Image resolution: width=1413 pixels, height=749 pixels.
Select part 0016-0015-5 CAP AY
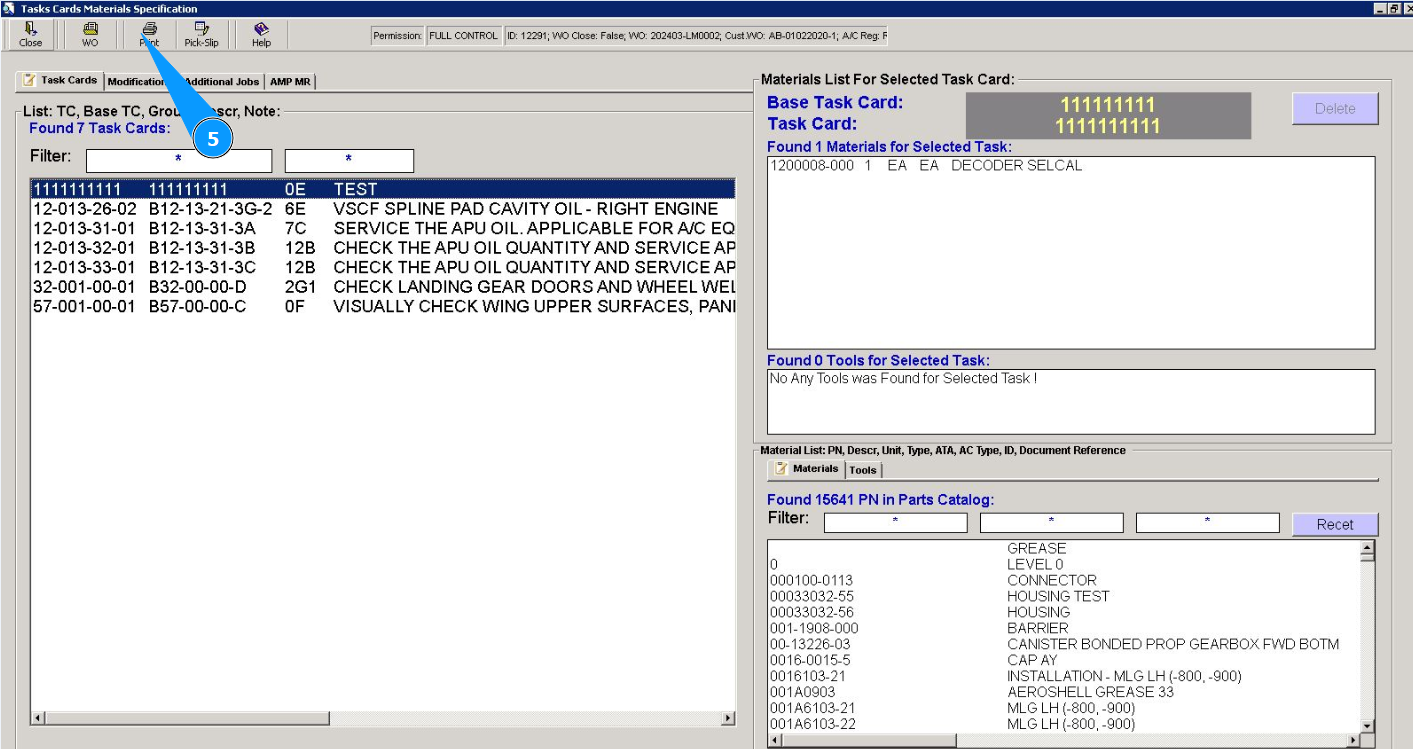(x=1064, y=660)
